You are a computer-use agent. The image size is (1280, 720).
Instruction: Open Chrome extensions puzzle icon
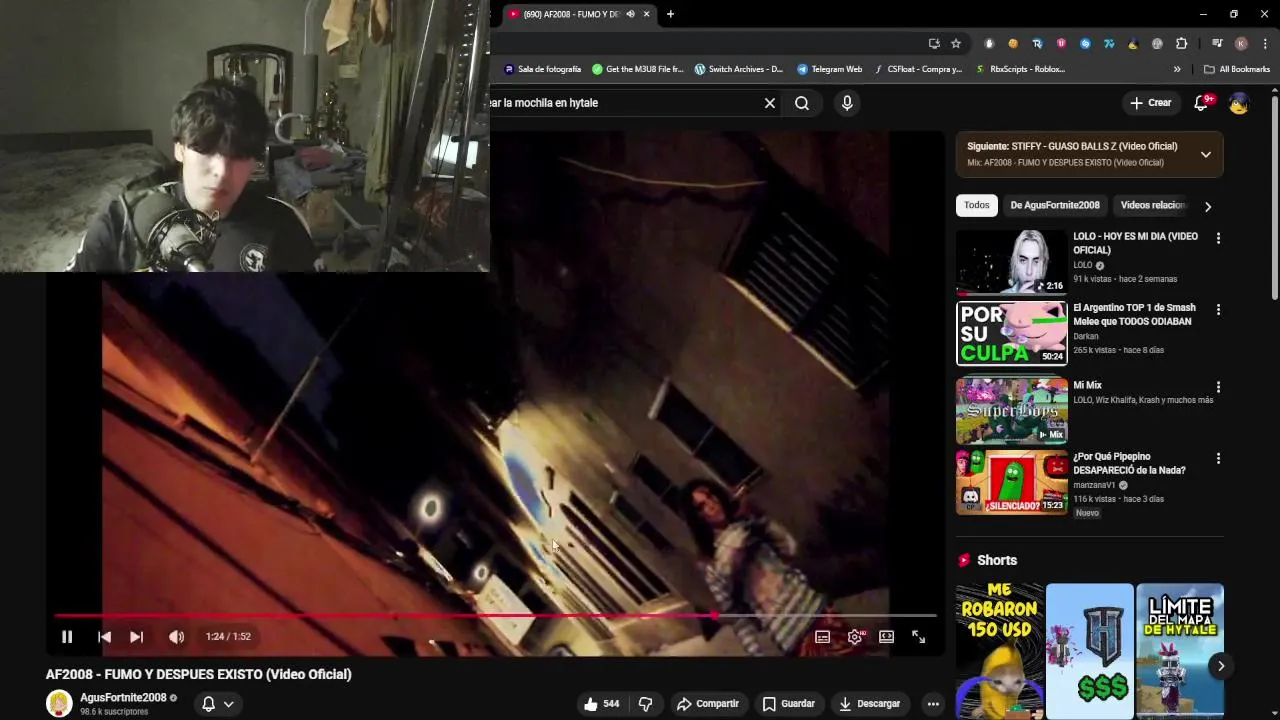[1181, 43]
